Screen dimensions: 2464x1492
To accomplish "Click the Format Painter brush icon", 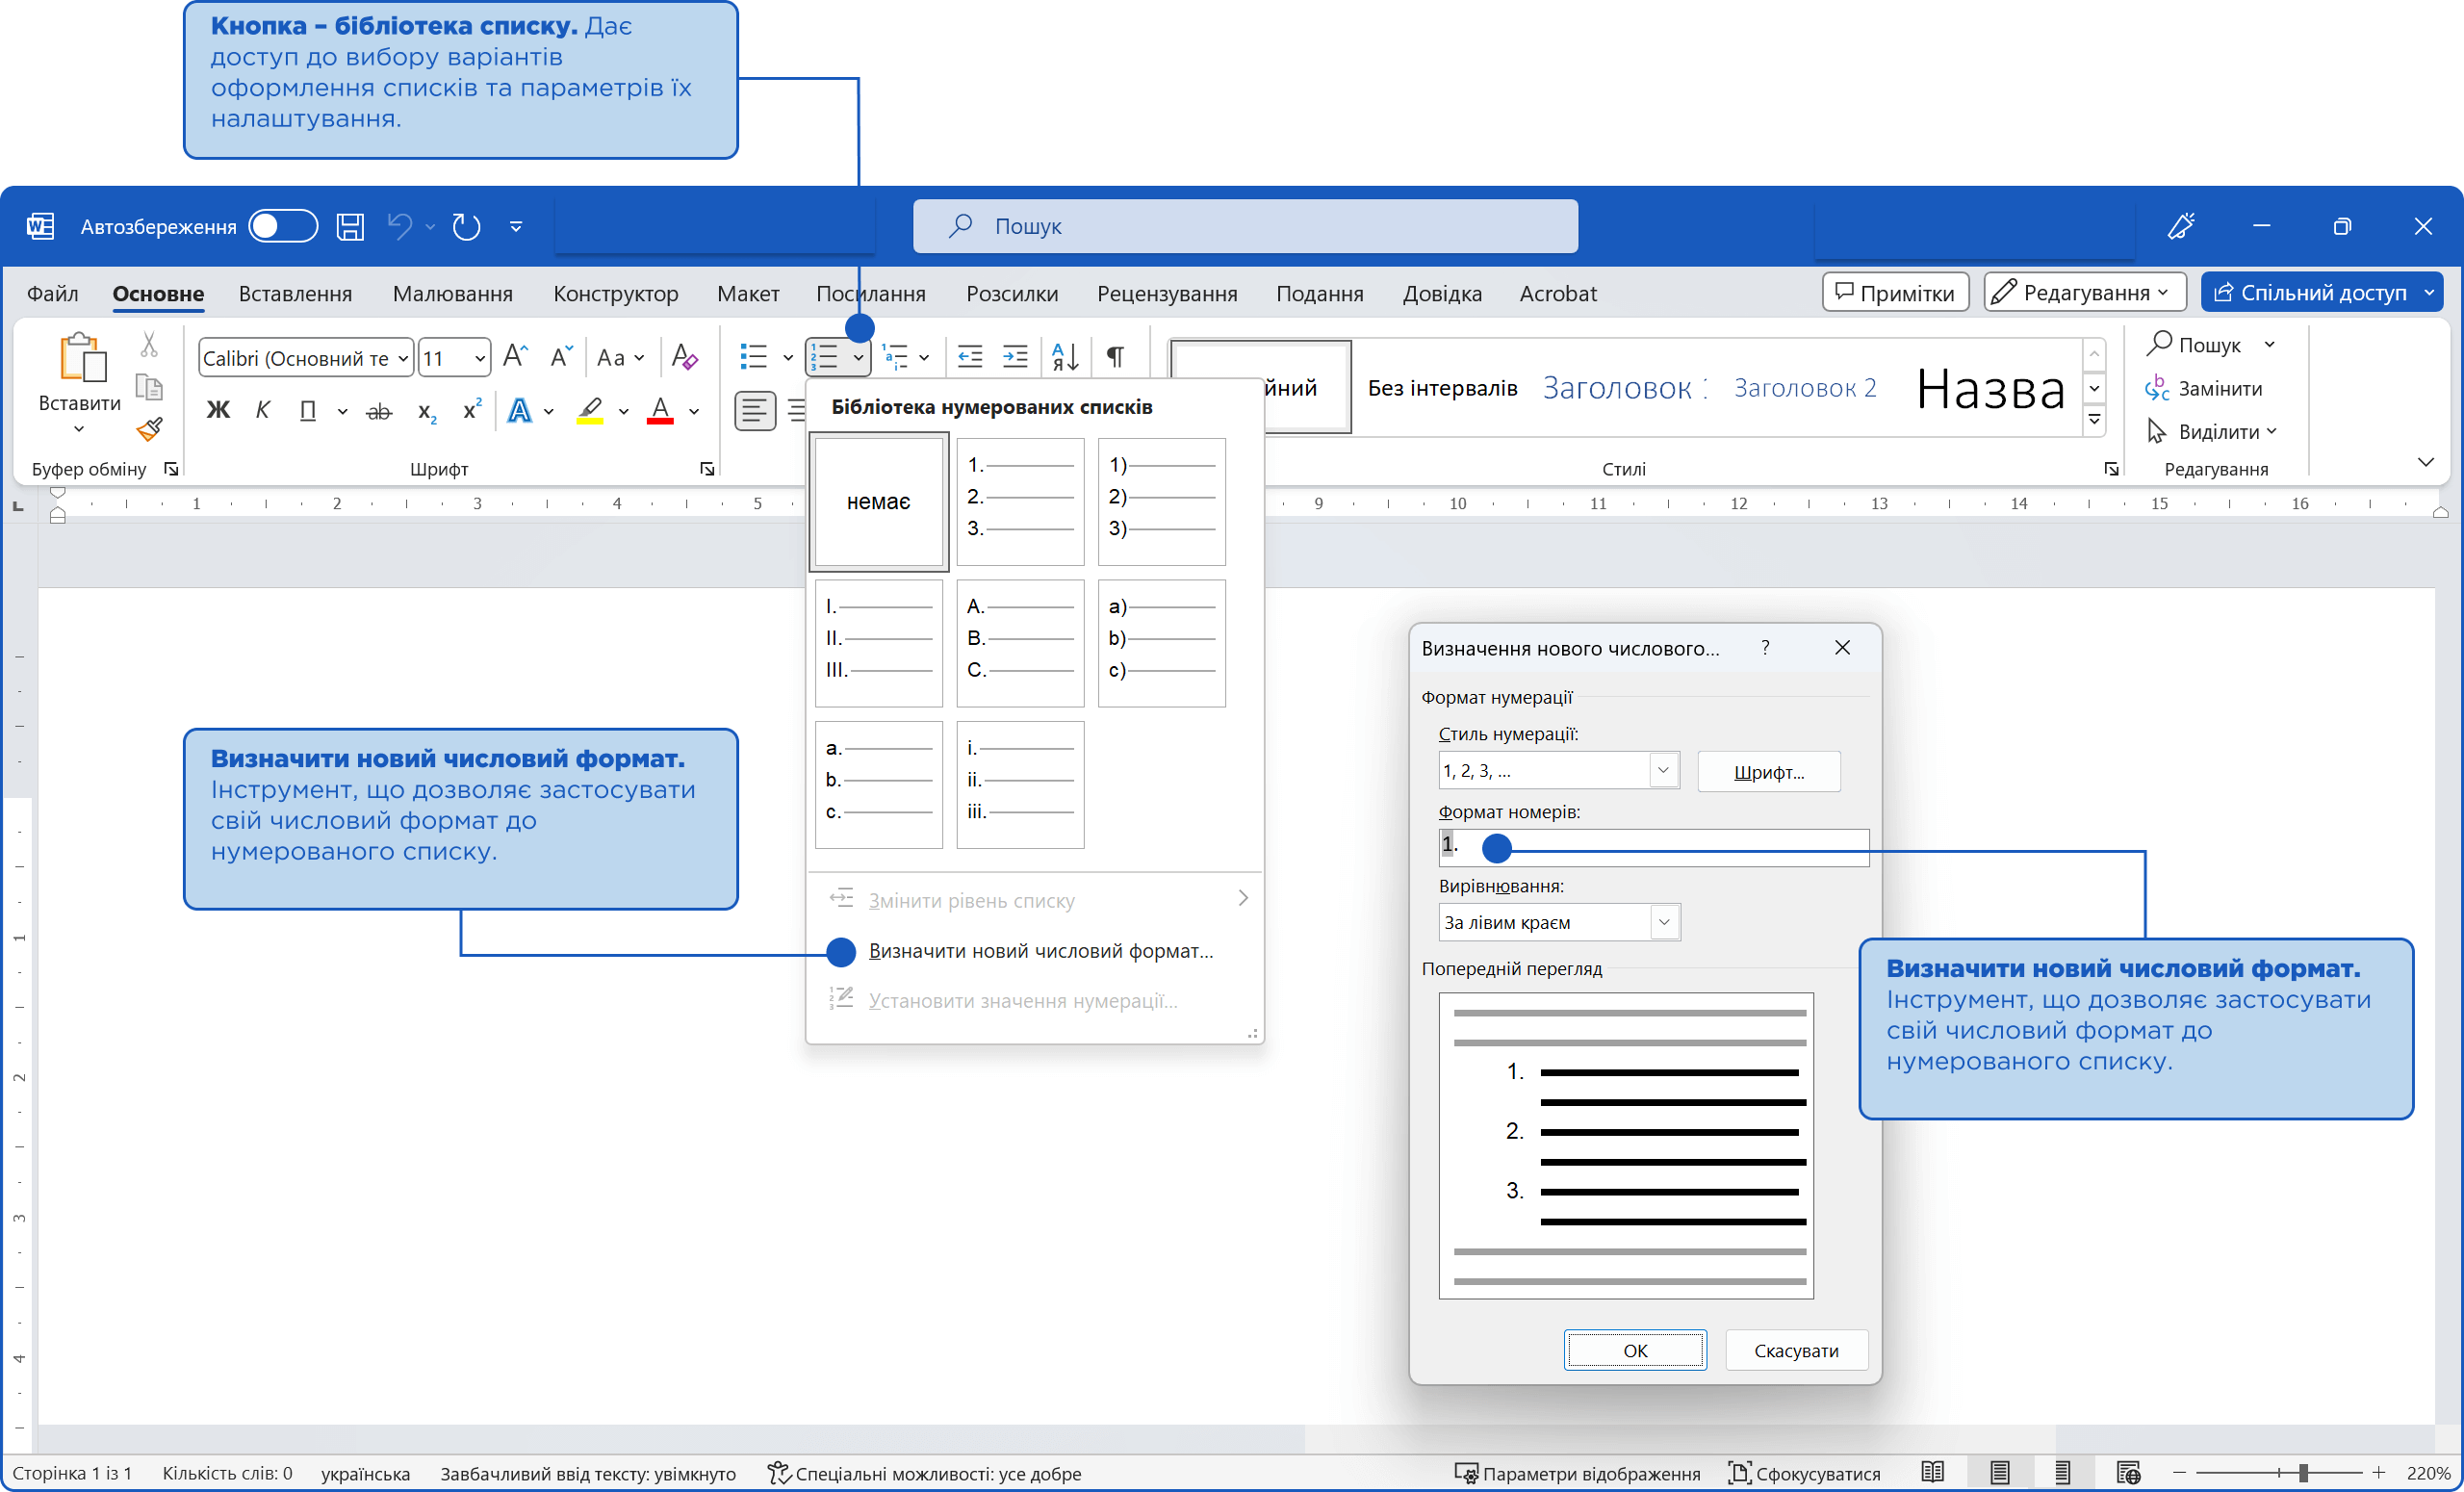I will coord(150,429).
